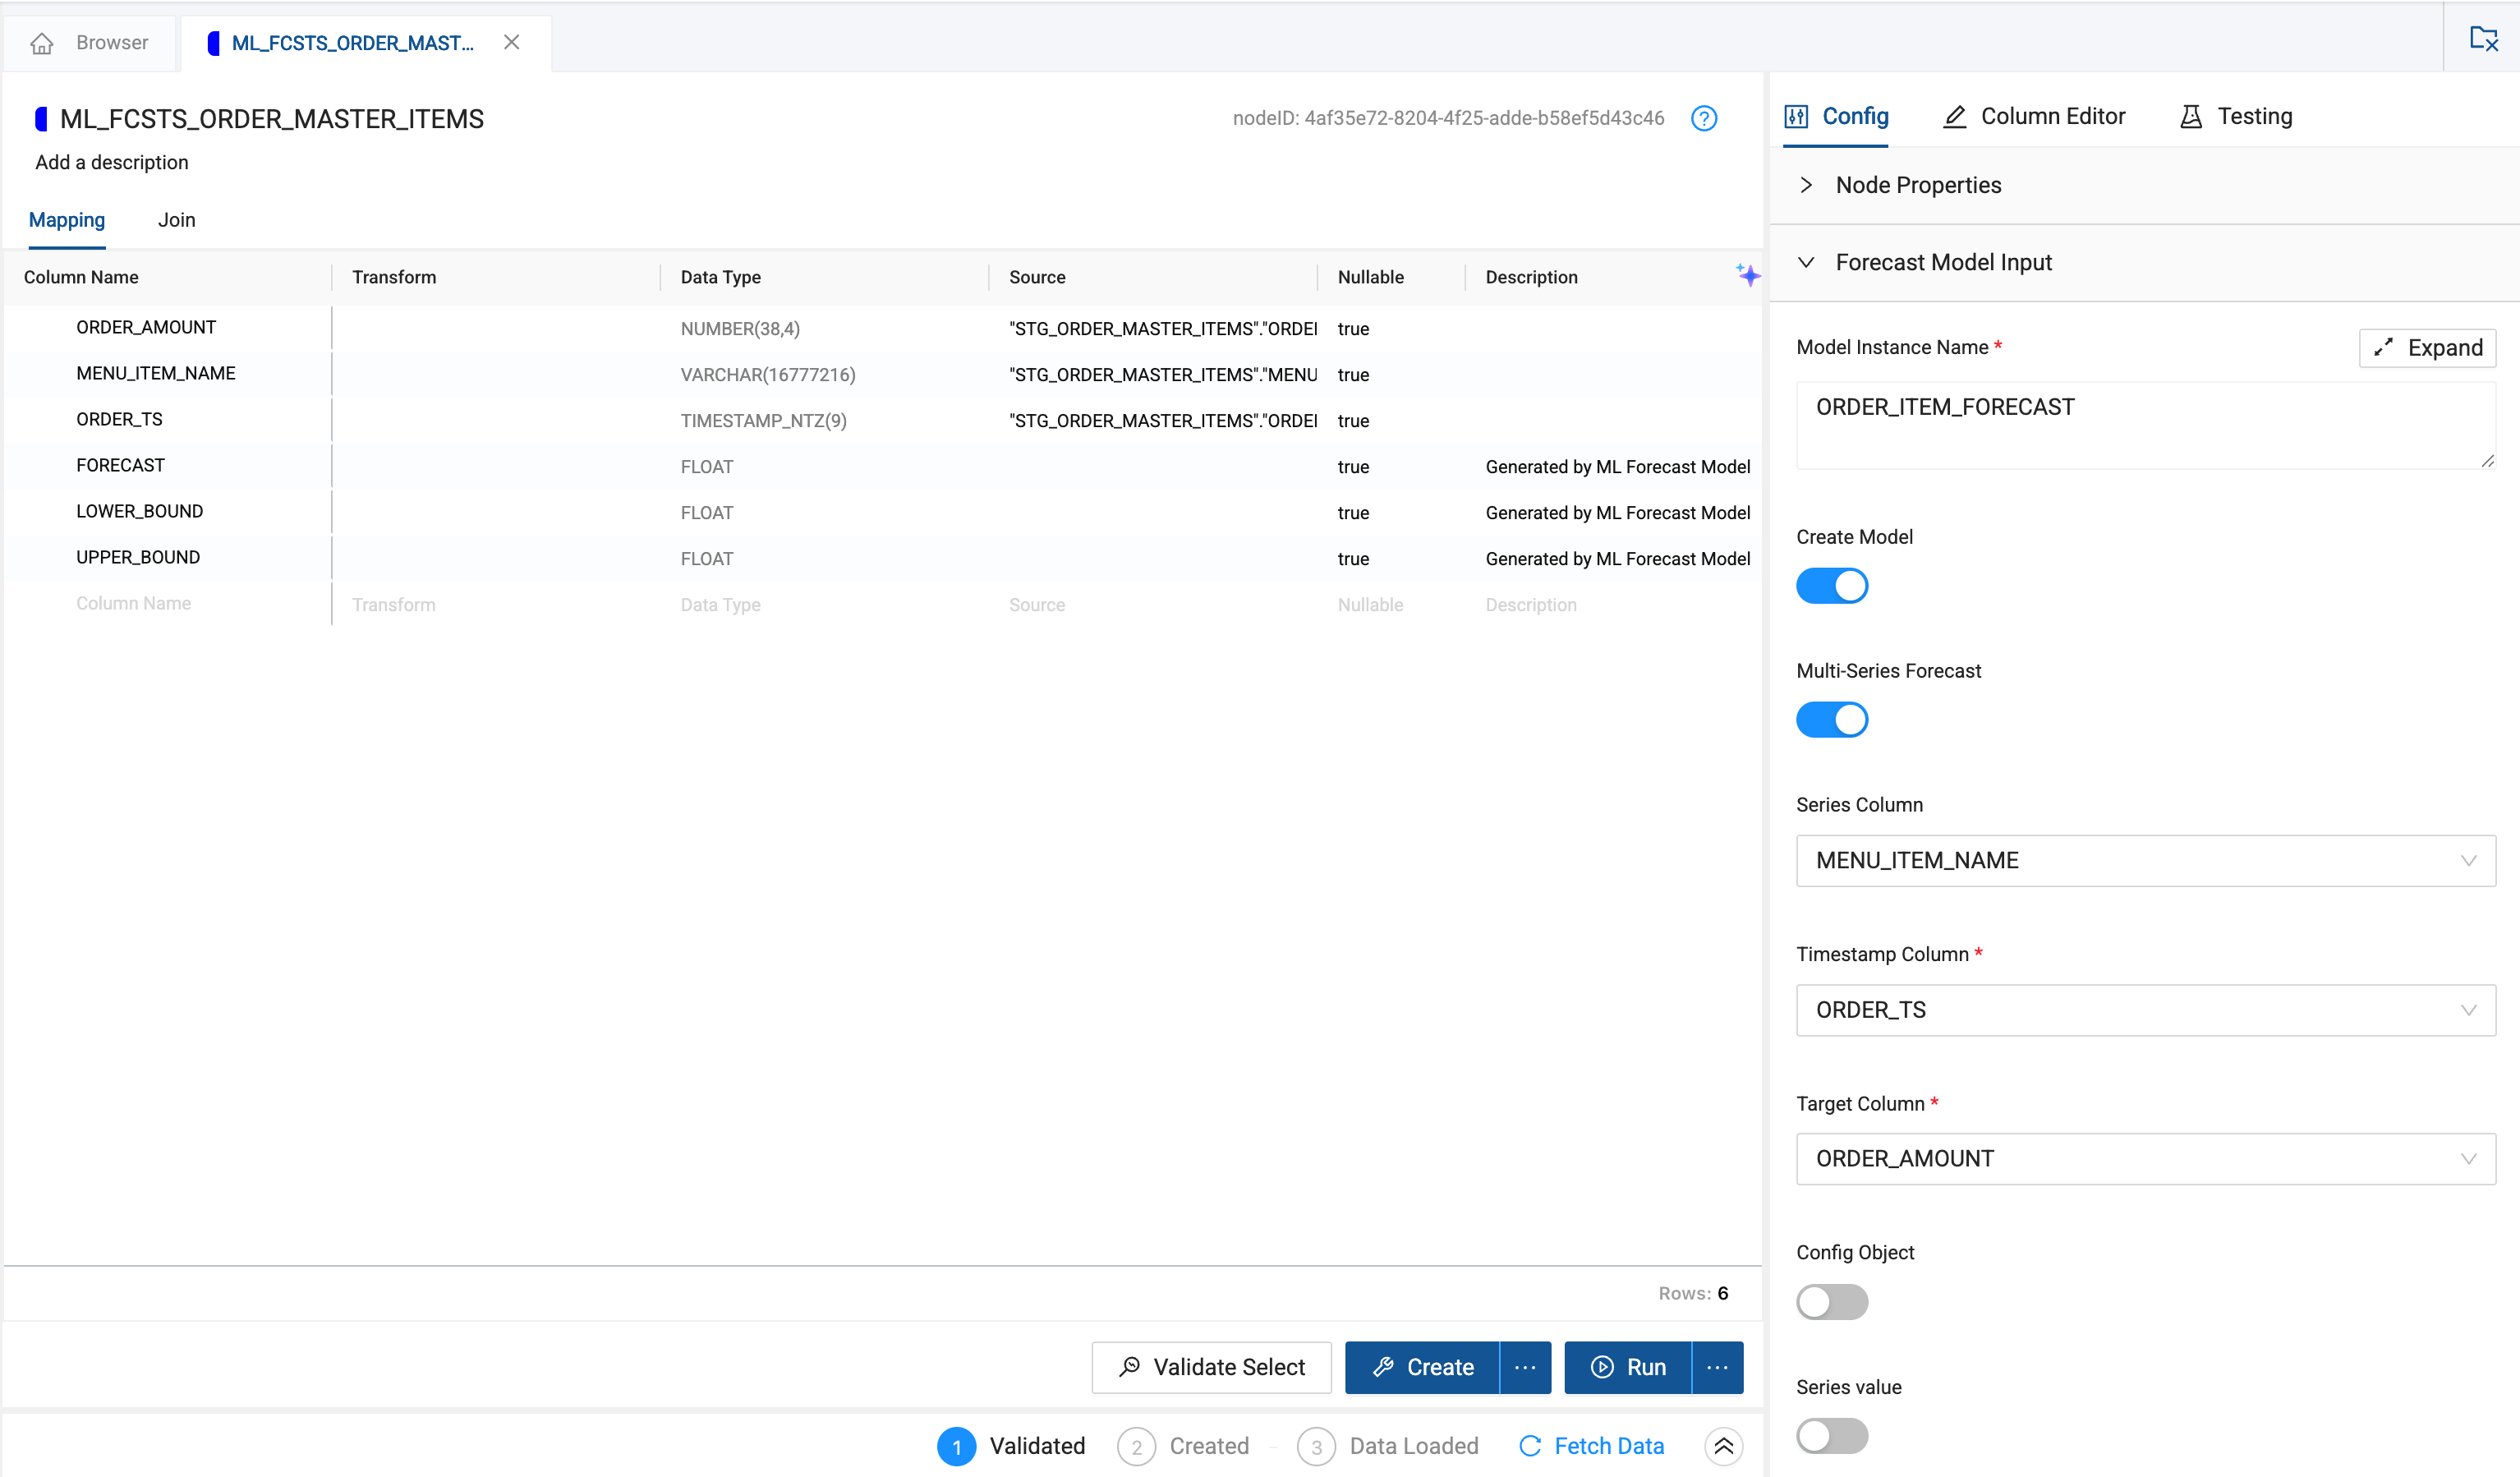This screenshot has width=2520, height=1477.
Task: Click the folder icon at top right
Action: click(2484, 39)
